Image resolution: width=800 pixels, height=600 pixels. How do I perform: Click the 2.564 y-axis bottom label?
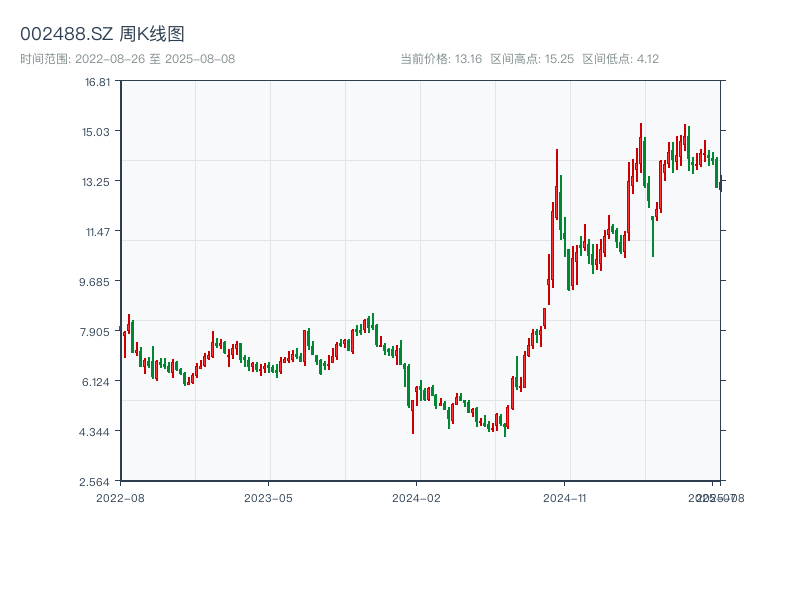pos(98,482)
